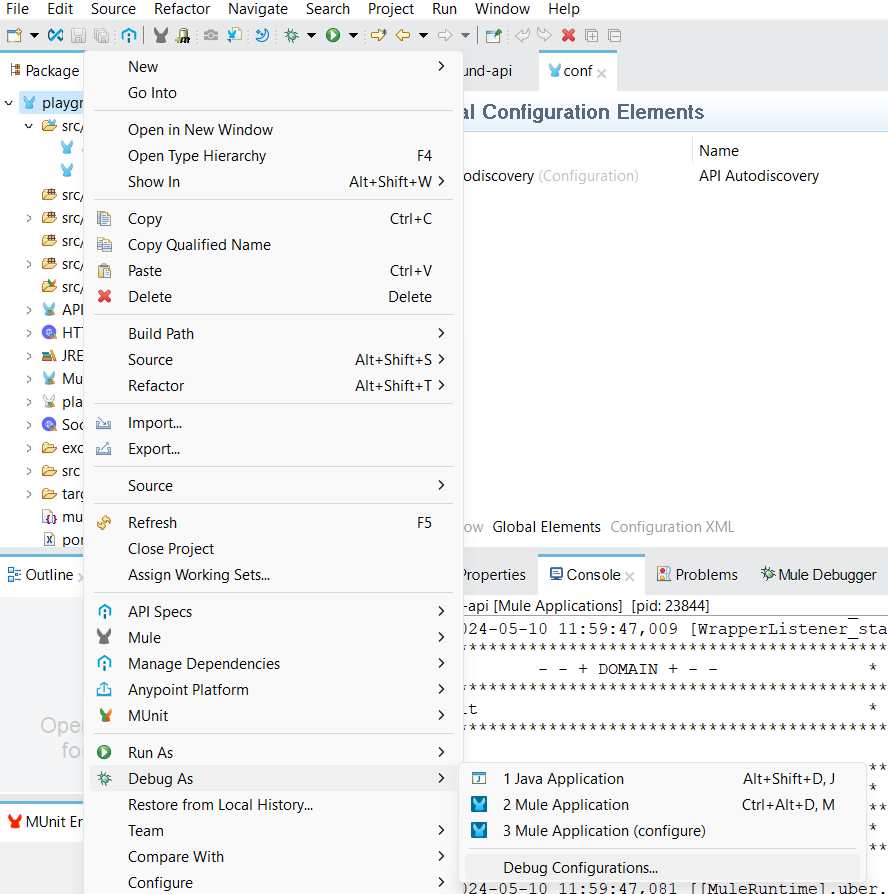This screenshot has height=894, width=888.
Task: Open the Run button dropdown arrow
Action: 353,36
